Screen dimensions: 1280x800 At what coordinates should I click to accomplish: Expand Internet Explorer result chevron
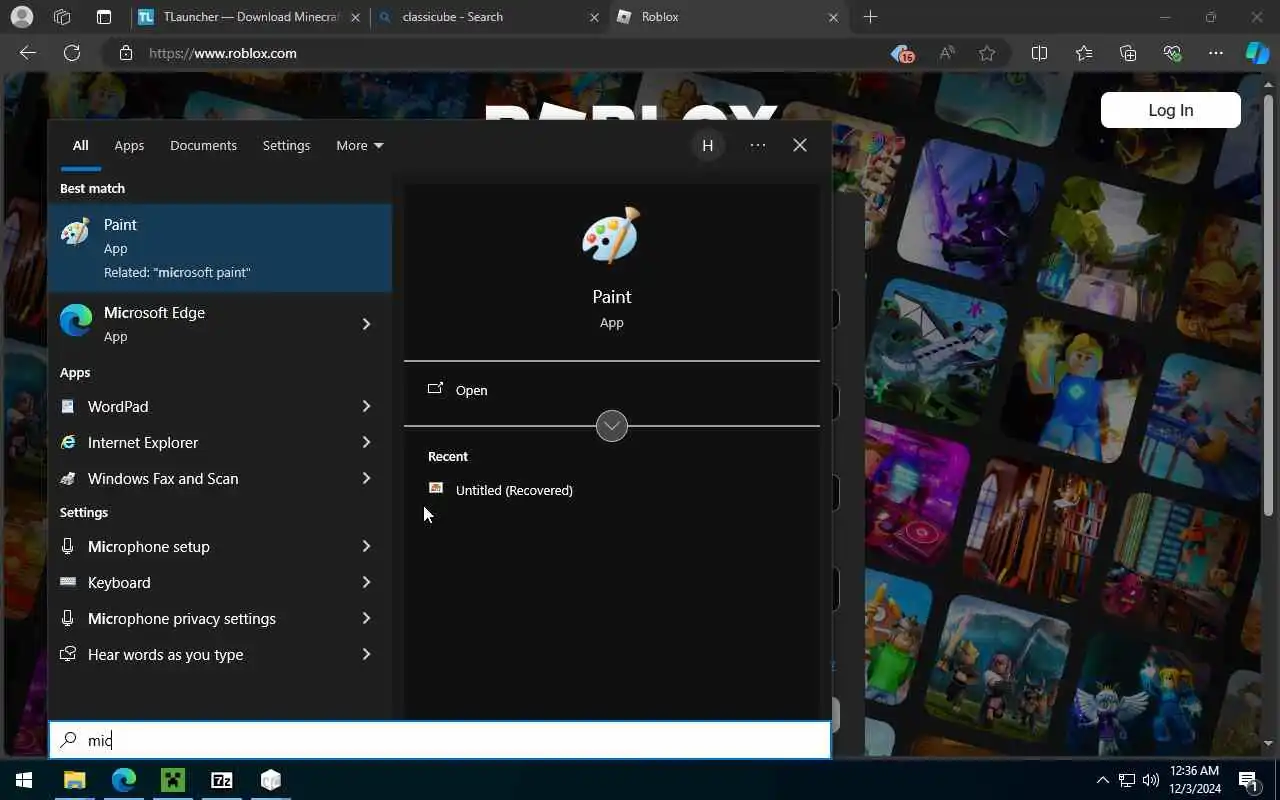[x=366, y=442]
